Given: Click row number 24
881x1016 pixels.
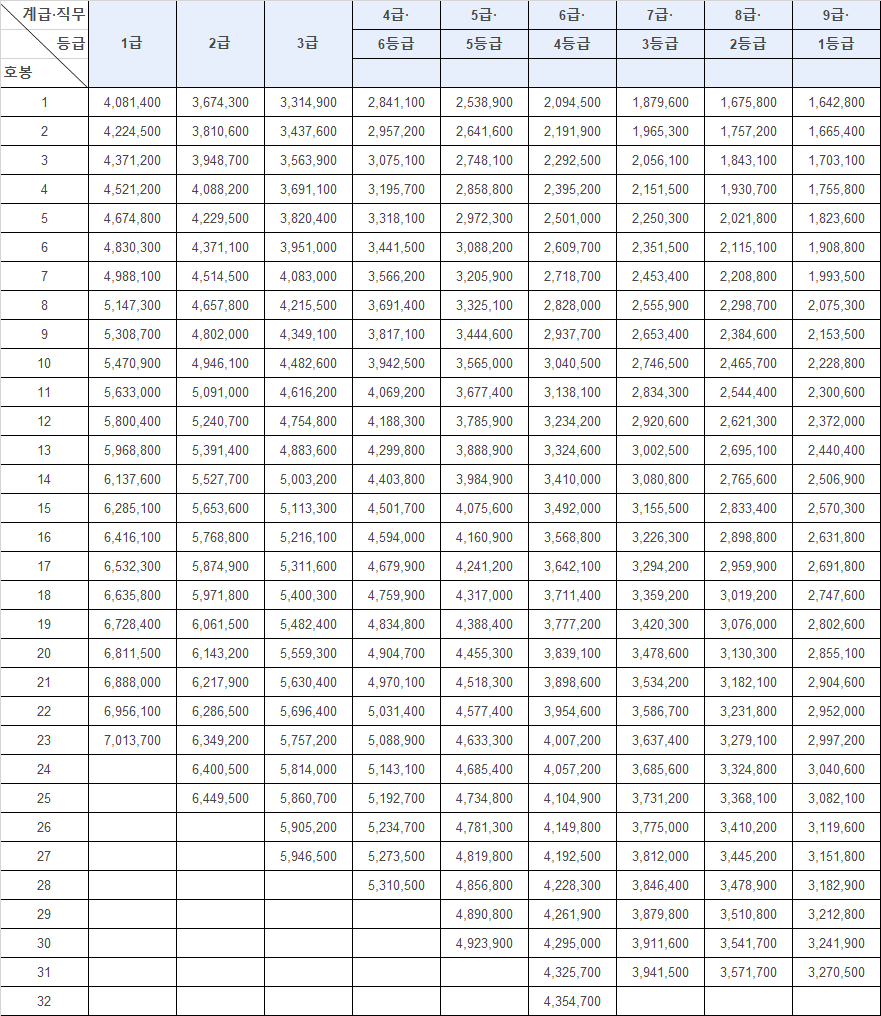Looking at the screenshot, I should pos(44,770).
